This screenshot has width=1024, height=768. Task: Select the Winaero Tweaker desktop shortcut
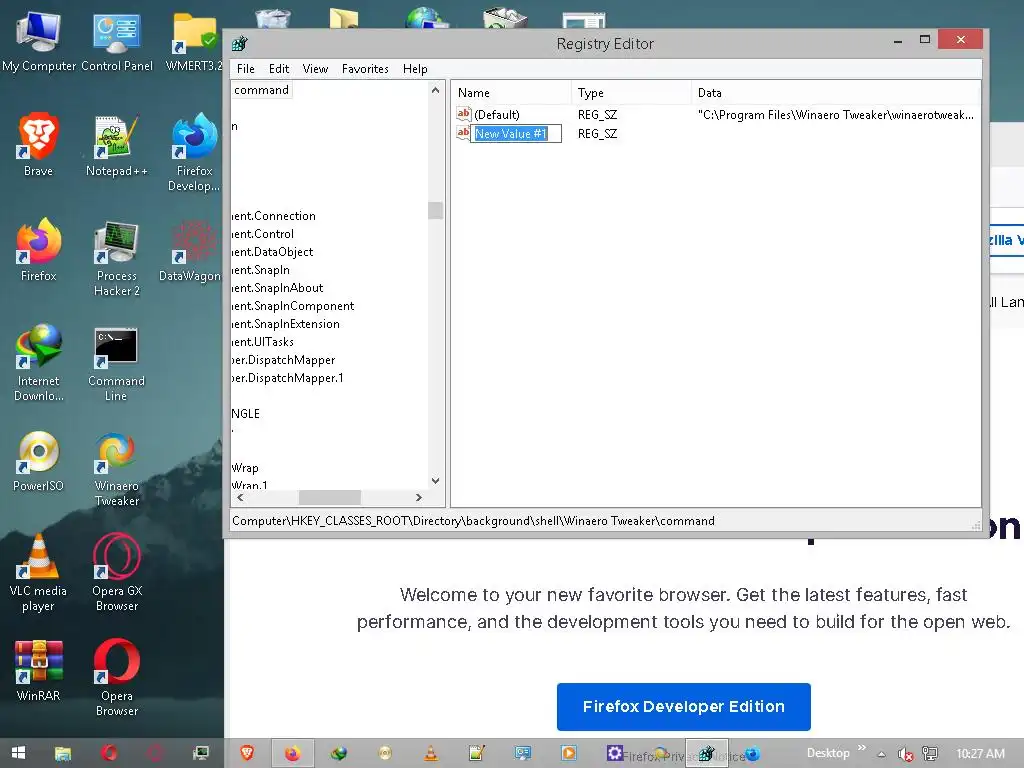pos(116,467)
